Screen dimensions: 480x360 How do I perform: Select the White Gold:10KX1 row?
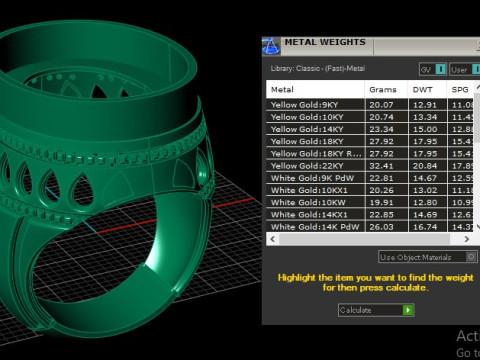370,190
